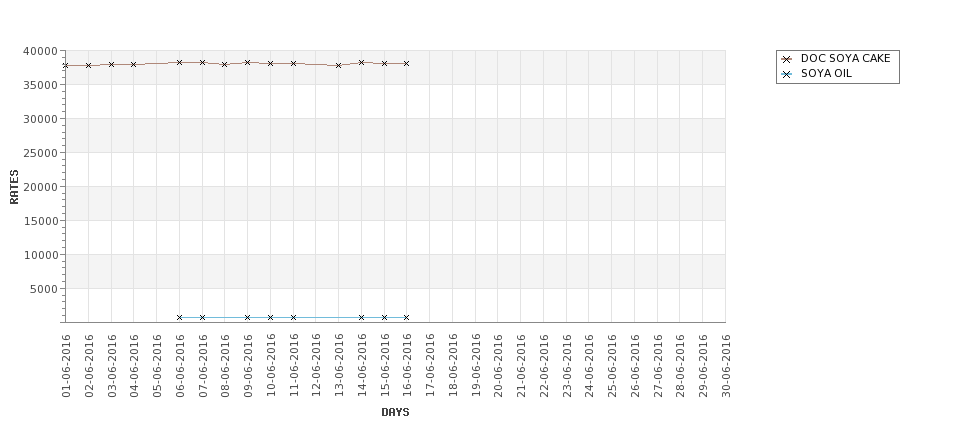Screen dimensions: 975x429
Task: Click the 20000 y-axis tick label
Action: (x=39, y=187)
